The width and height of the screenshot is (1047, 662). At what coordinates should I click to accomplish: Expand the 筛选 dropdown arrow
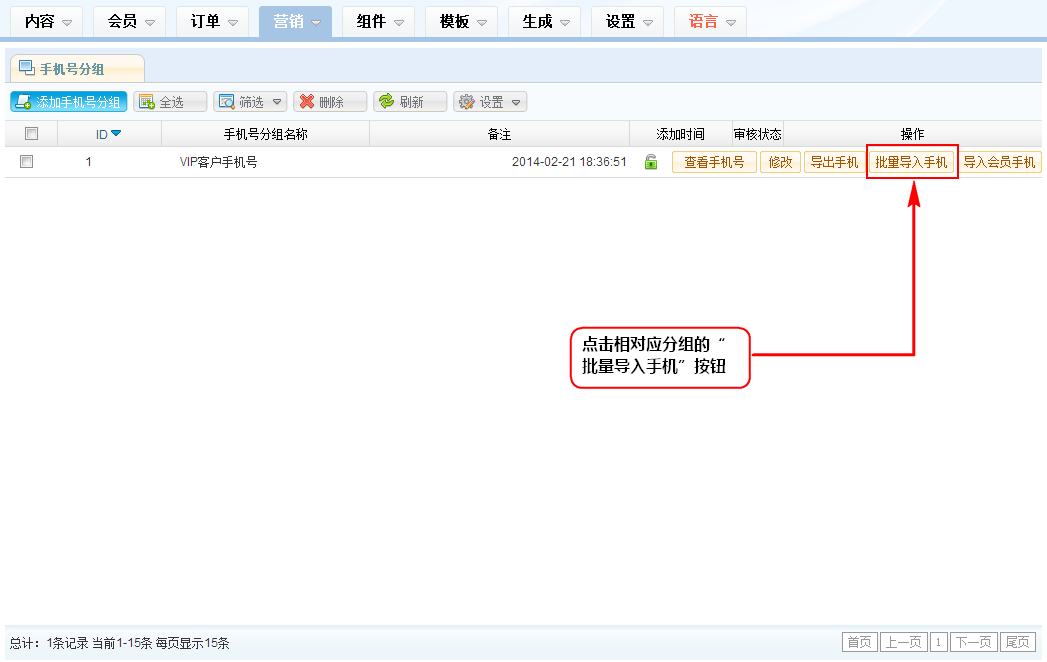(x=276, y=102)
